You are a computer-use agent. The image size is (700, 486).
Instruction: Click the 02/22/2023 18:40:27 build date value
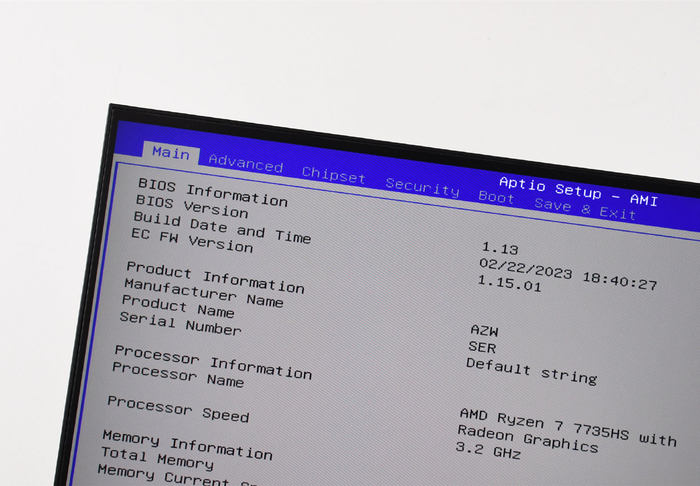point(568,274)
